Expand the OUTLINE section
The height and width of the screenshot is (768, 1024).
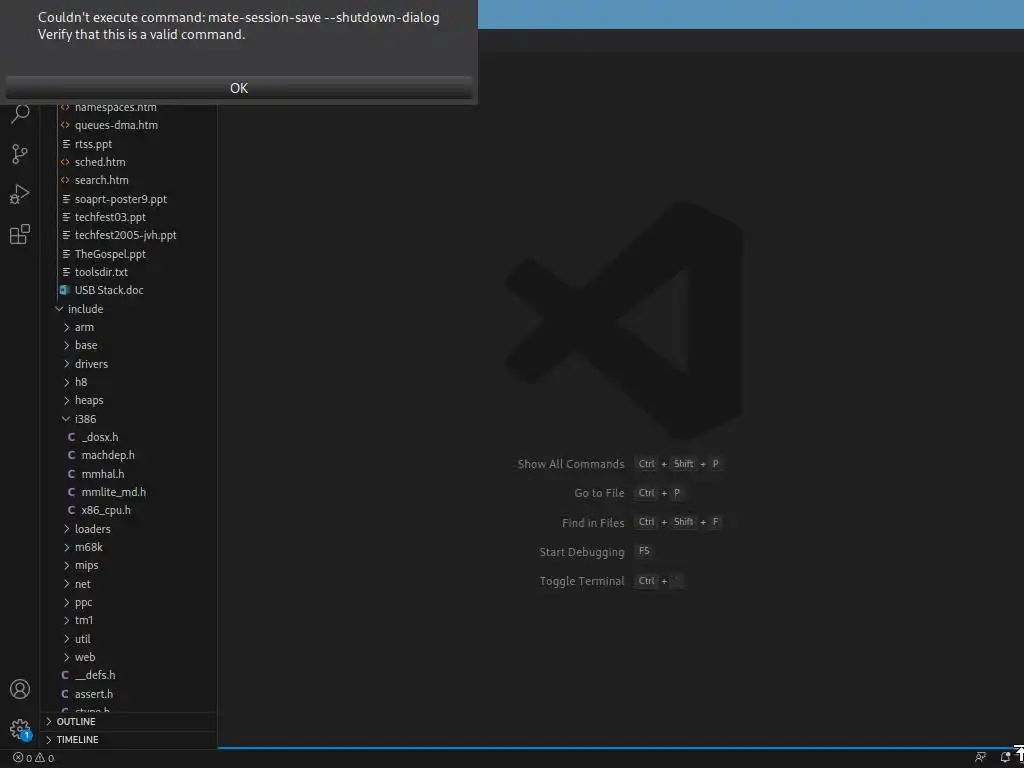(x=129, y=722)
